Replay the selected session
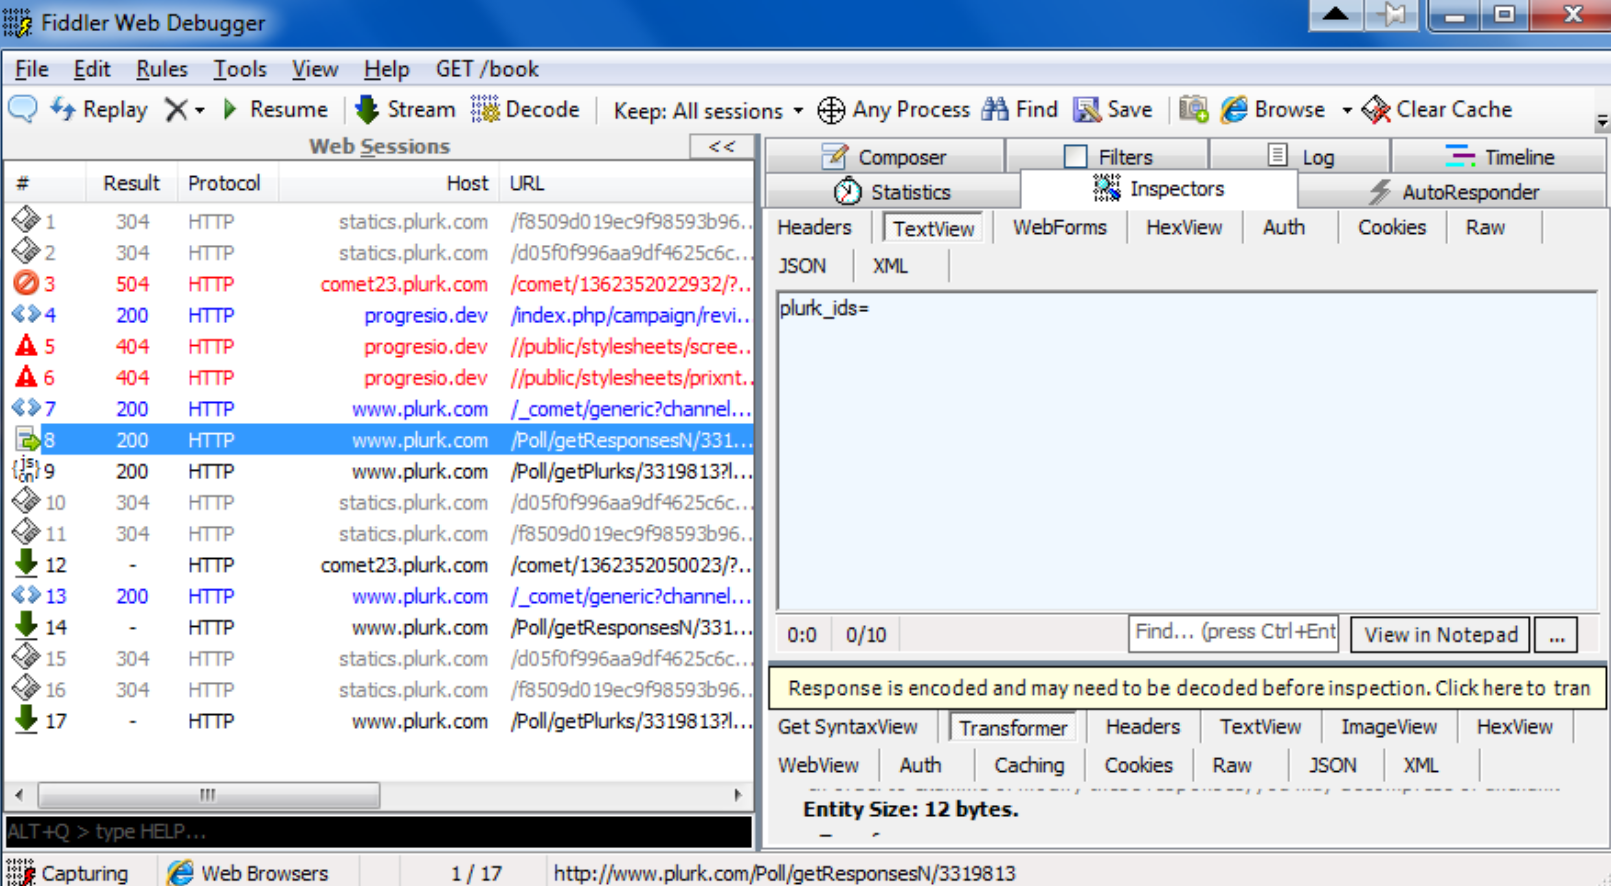Viewport: 1611px width, 886px height. [x=99, y=109]
